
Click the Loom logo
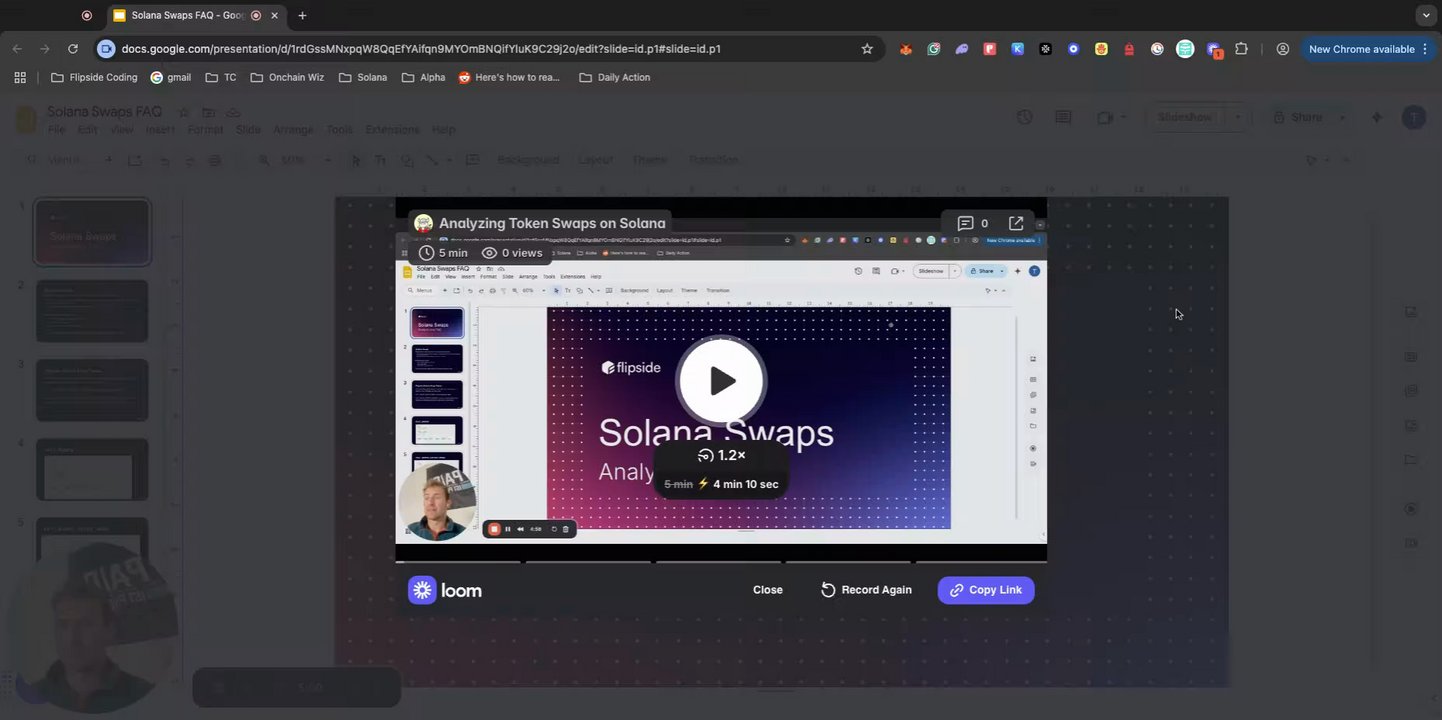click(x=445, y=590)
